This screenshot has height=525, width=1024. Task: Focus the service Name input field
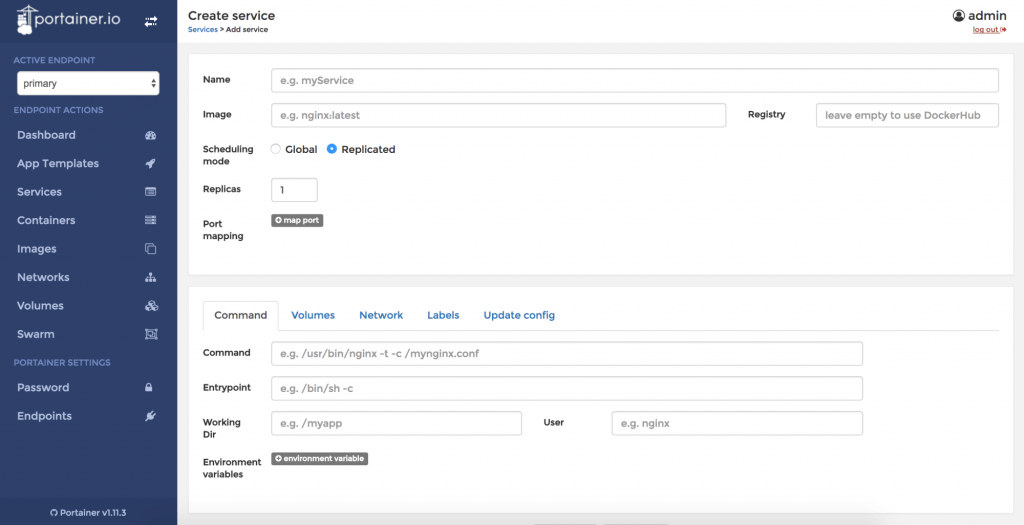coord(634,80)
